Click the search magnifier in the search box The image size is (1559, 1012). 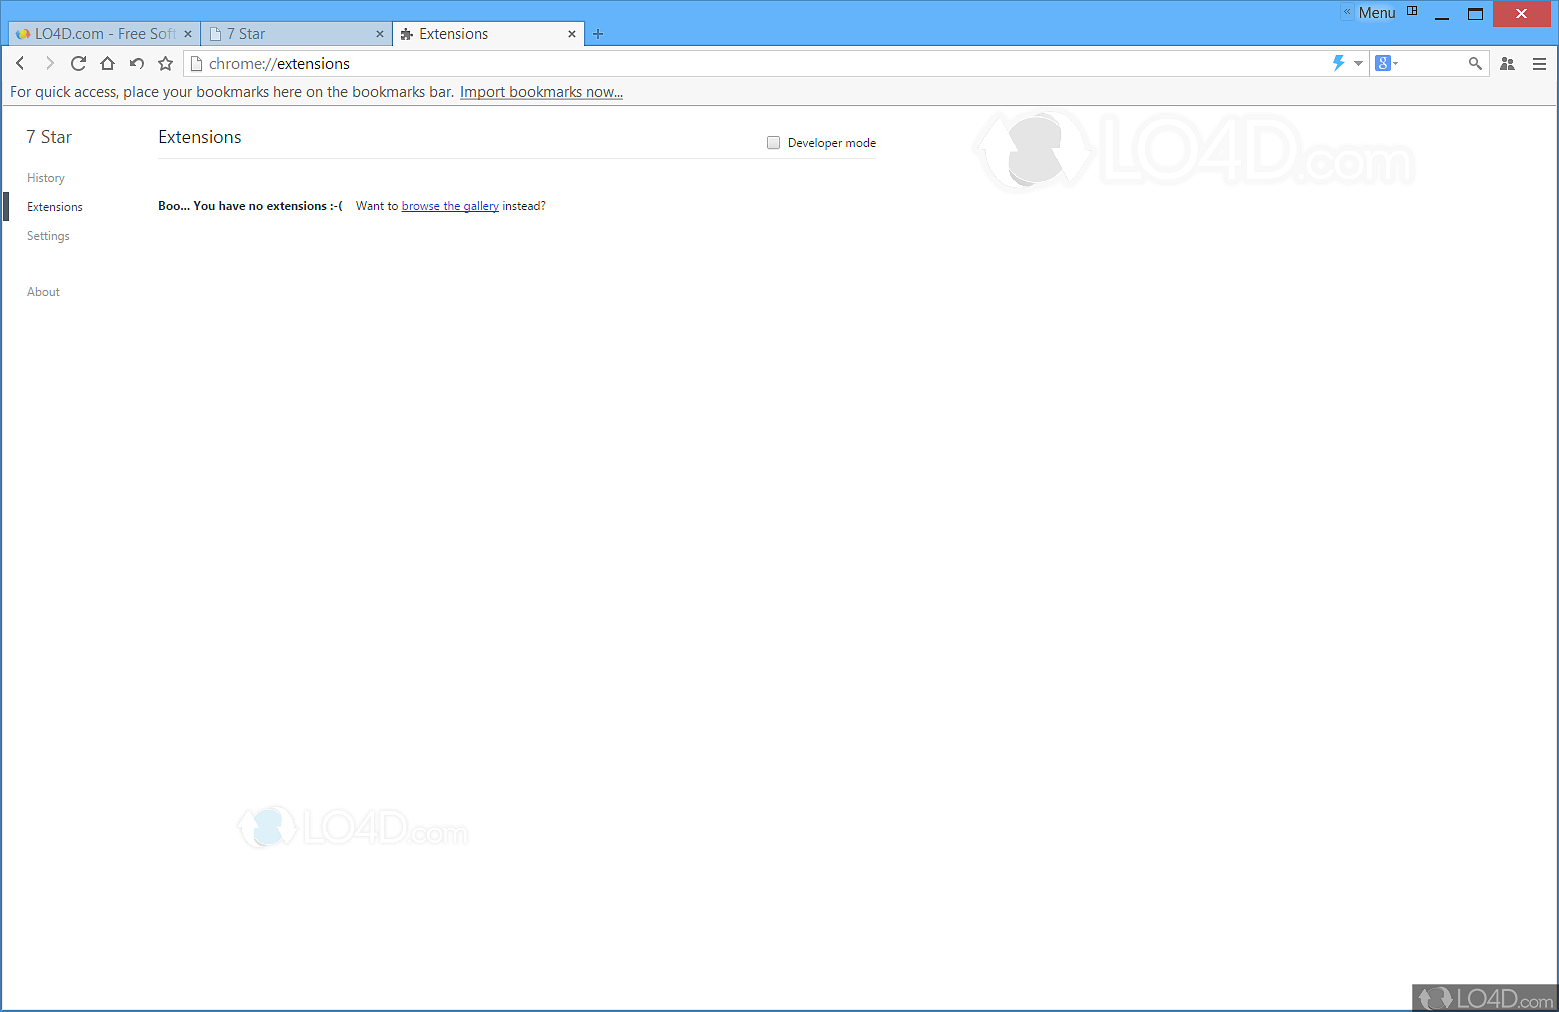click(x=1474, y=63)
